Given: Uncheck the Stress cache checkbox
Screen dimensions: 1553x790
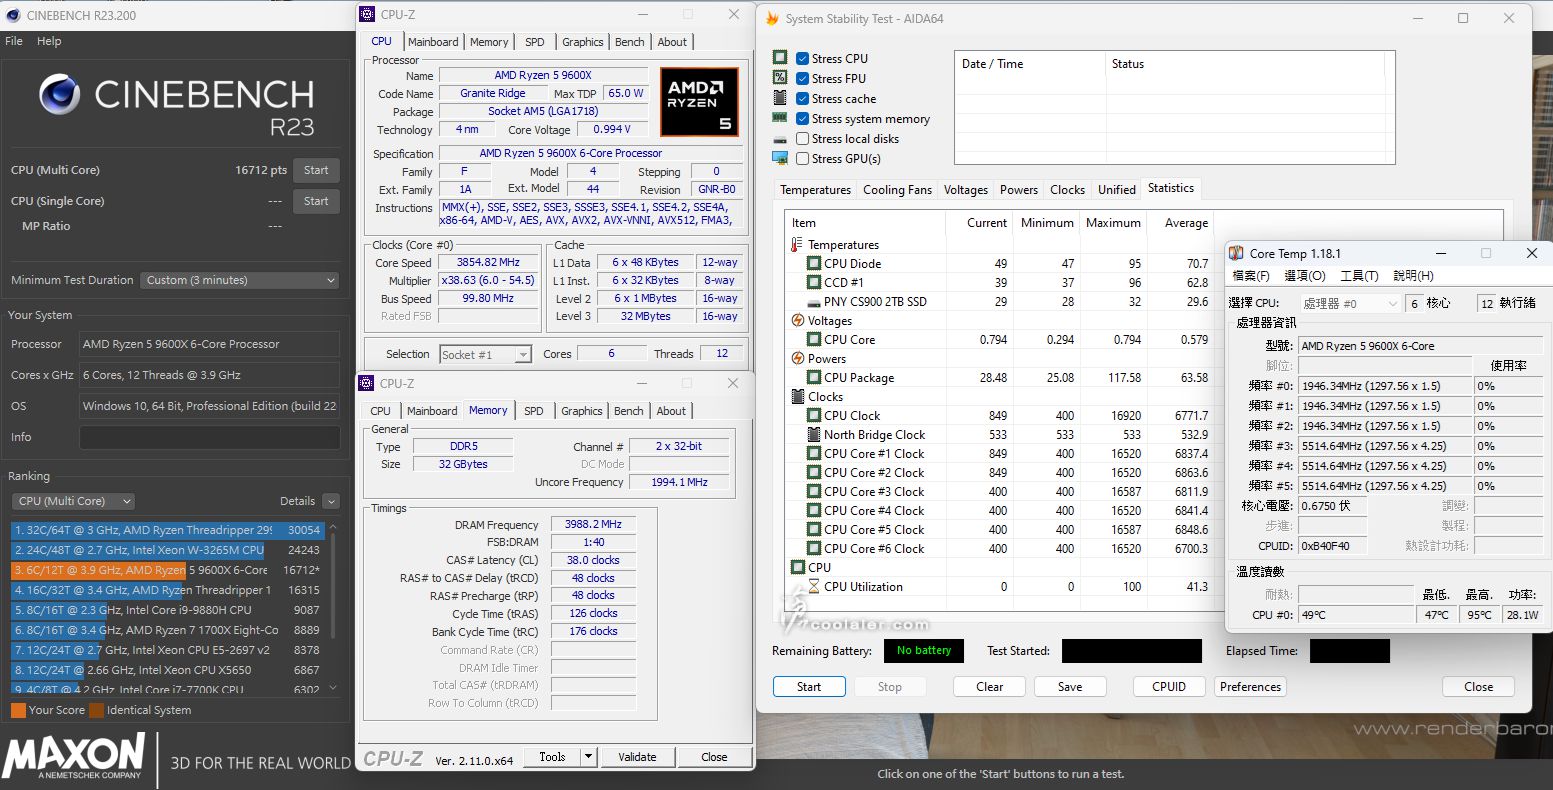Looking at the screenshot, I should [x=803, y=98].
